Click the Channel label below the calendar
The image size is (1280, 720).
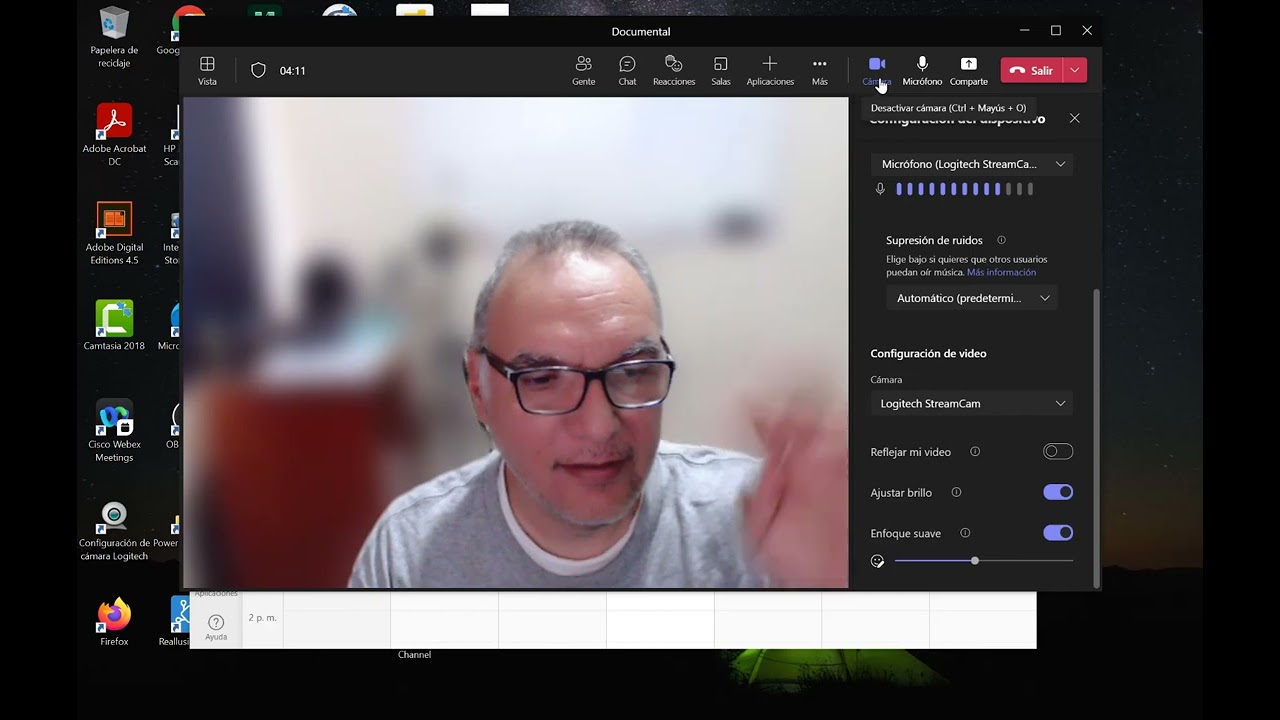coord(414,655)
